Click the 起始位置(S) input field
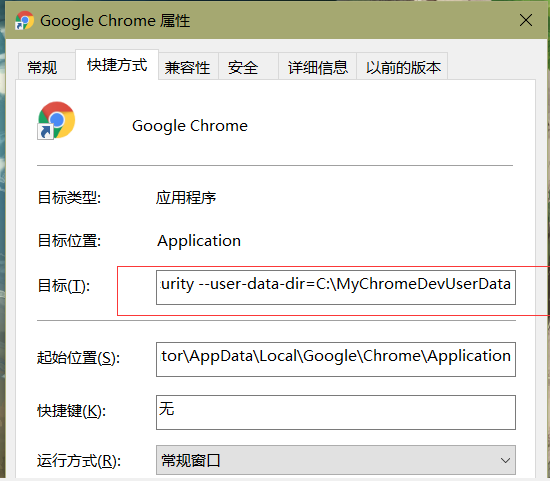550x481 pixels. pos(336,359)
